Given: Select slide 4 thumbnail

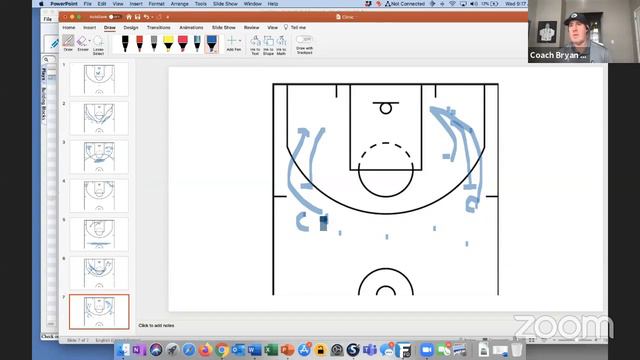Looking at the screenshot, I should click(99, 196).
